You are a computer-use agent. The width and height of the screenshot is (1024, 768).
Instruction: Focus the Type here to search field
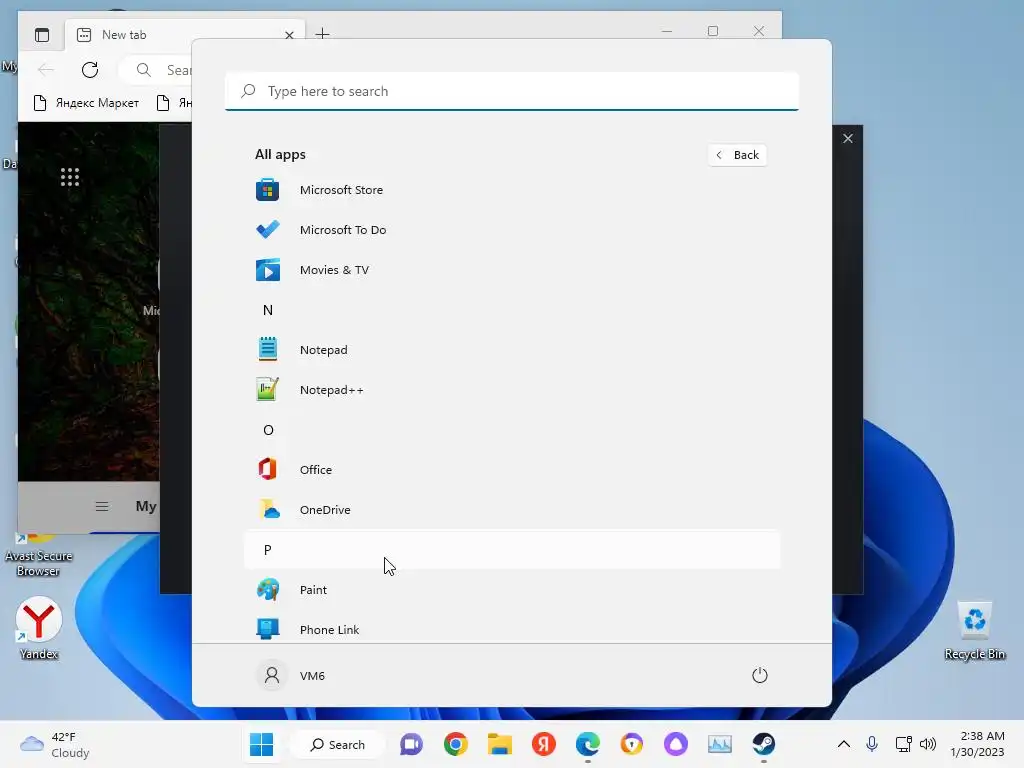[512, 91]
